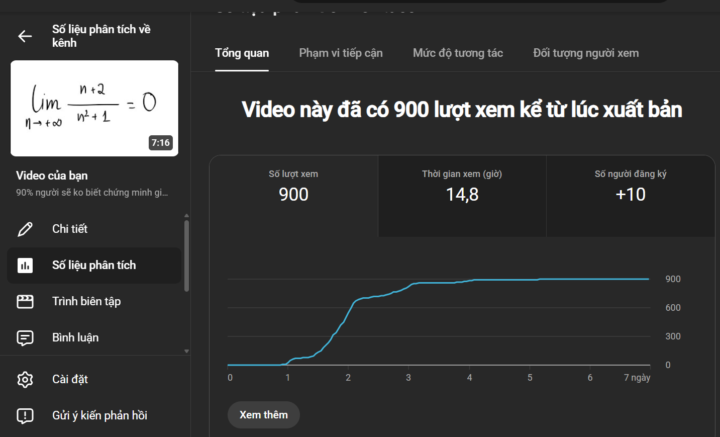Click the video title text starting 90% người
720x437 pixels.
(x=92, y=193)
